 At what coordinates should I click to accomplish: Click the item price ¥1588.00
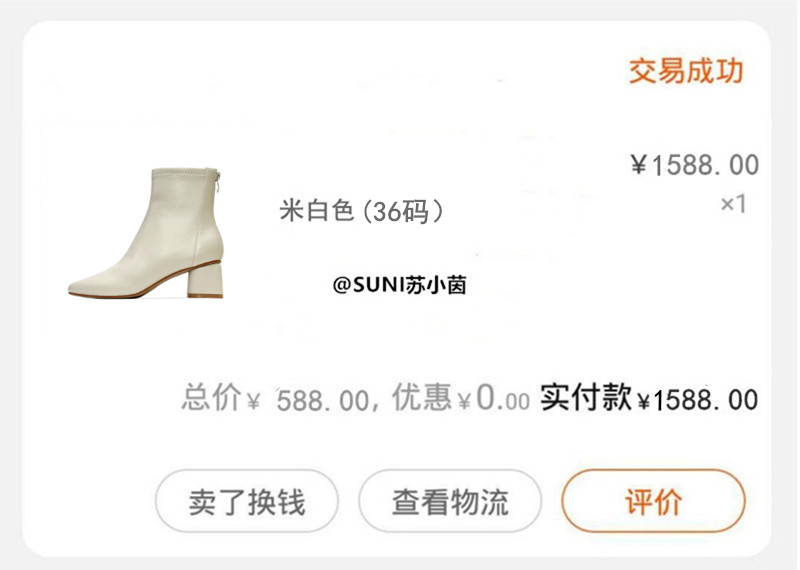click(x=695, y=165)
